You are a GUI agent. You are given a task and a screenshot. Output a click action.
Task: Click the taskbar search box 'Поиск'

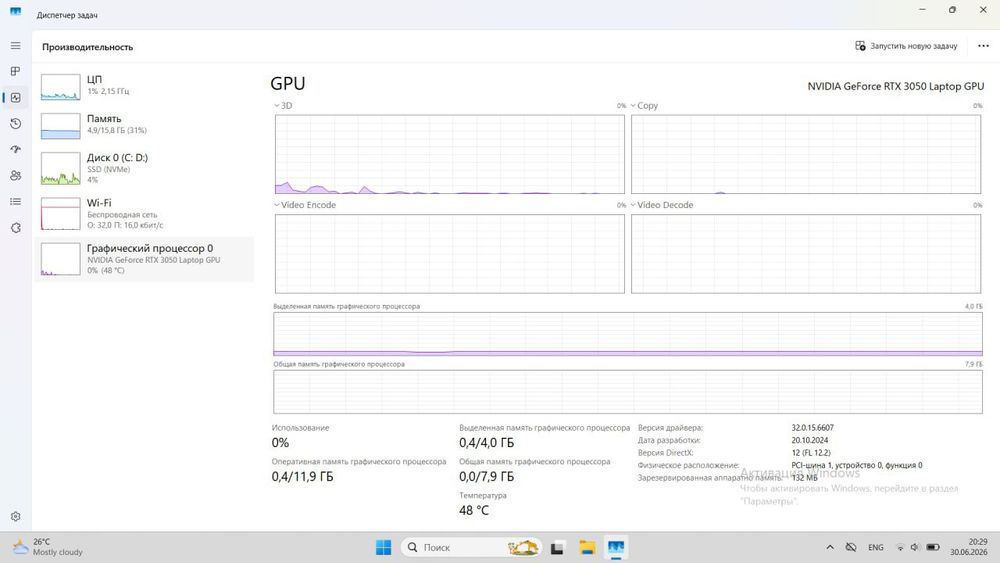tap(471, 547)
